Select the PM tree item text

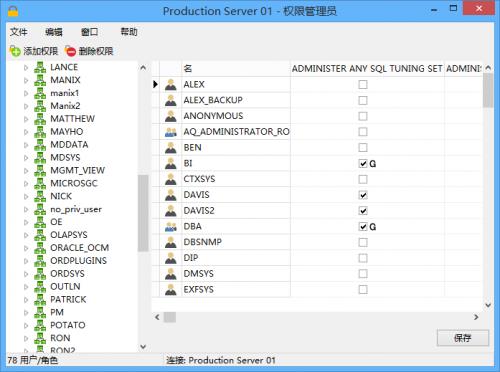[x=57, y=312]
